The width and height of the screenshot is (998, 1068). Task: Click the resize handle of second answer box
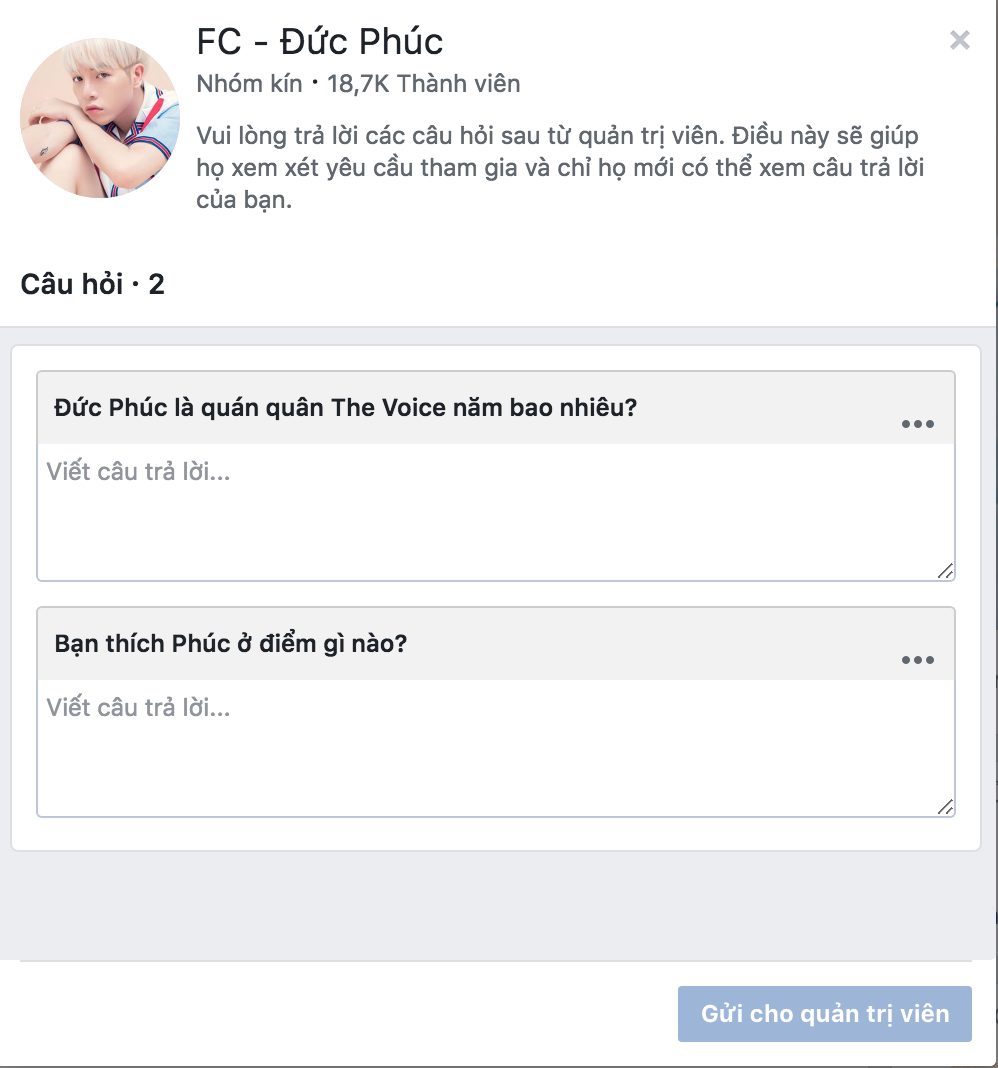(x=945, y=806)
